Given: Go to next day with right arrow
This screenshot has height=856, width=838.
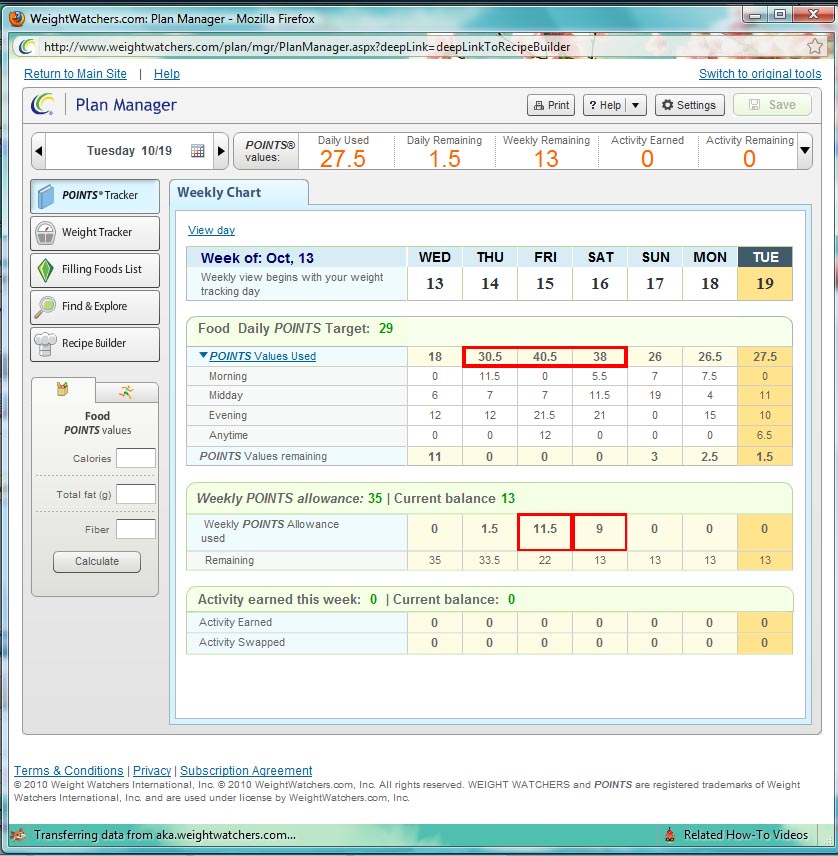Looking at the screenshot, I should [221, 151].
